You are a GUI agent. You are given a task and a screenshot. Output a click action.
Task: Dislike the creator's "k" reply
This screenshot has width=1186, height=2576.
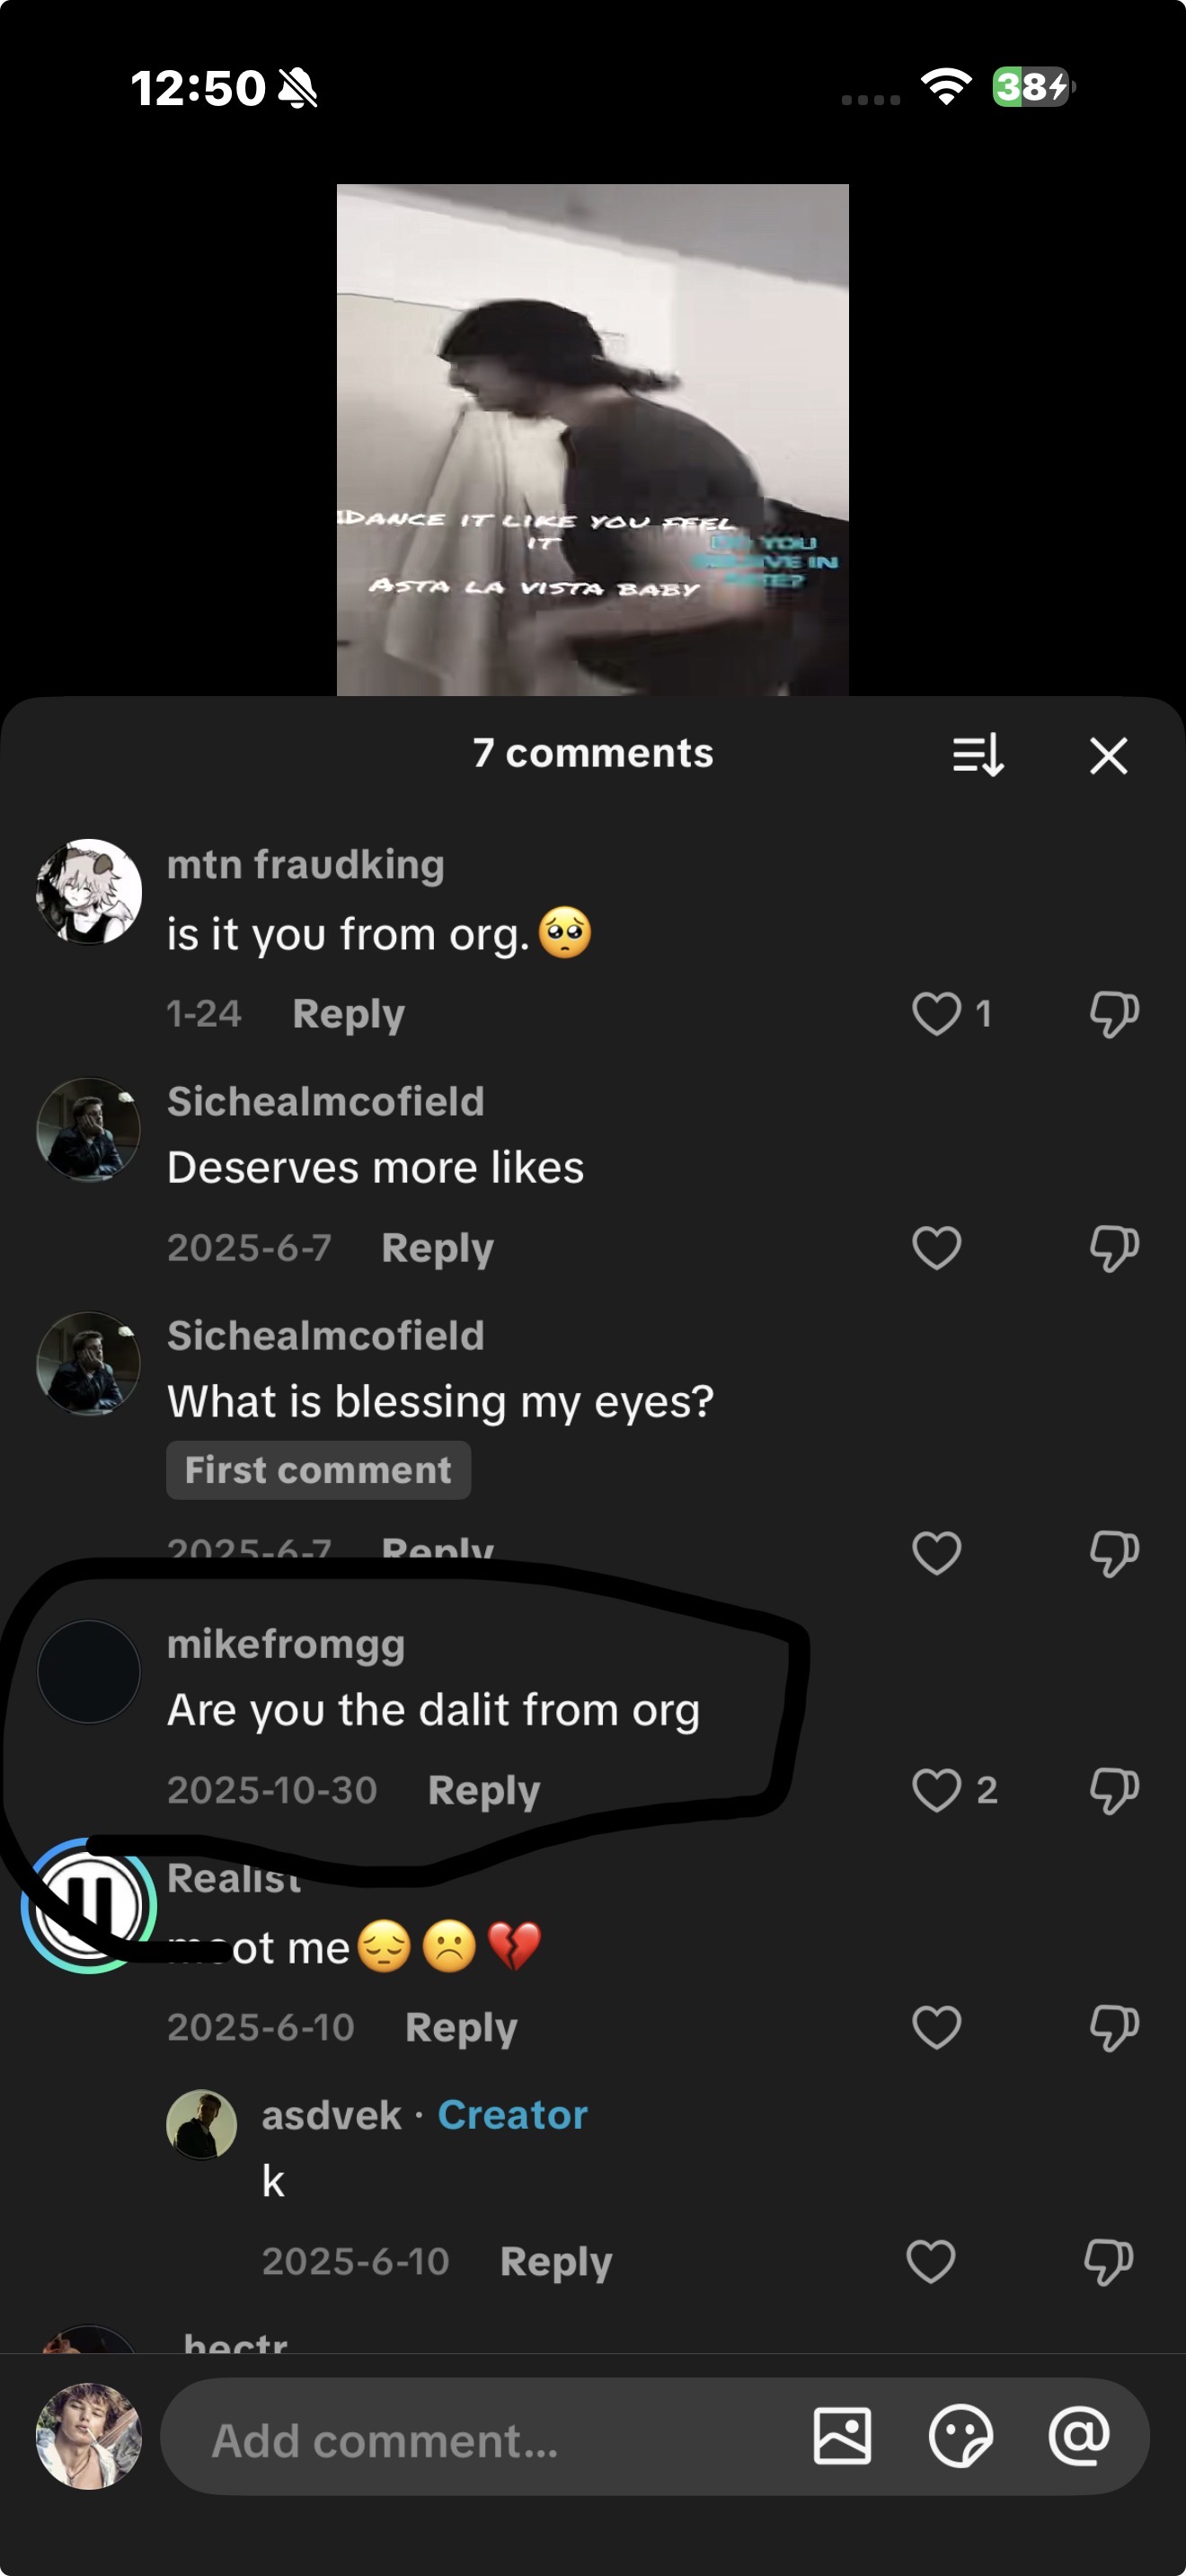pyautogui.click(x=1109, y=2262)
